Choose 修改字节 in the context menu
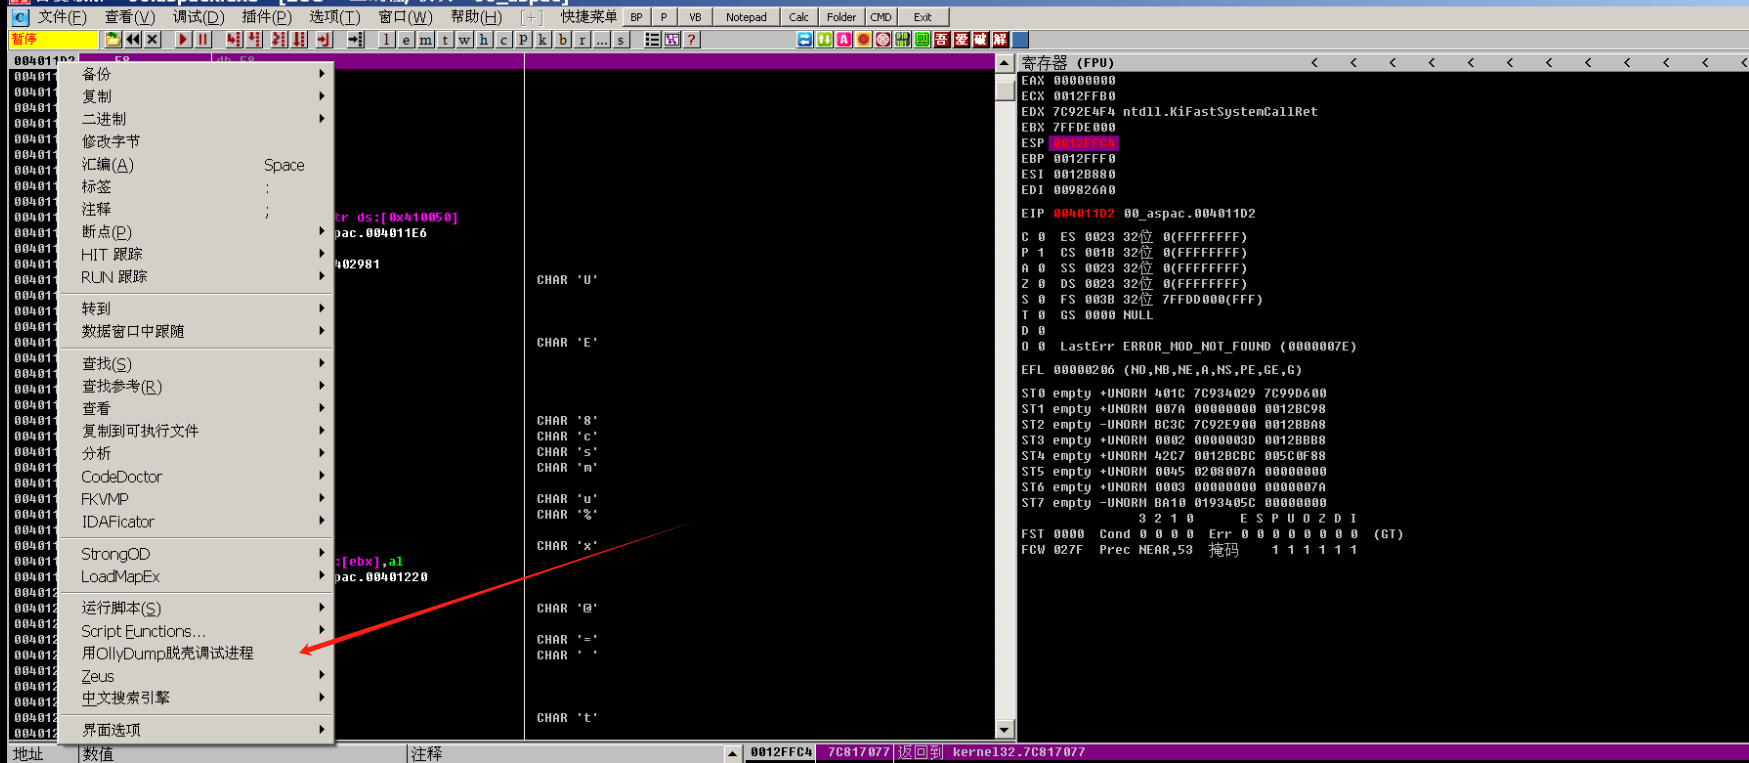1749x763 pixels. point(196,142)
